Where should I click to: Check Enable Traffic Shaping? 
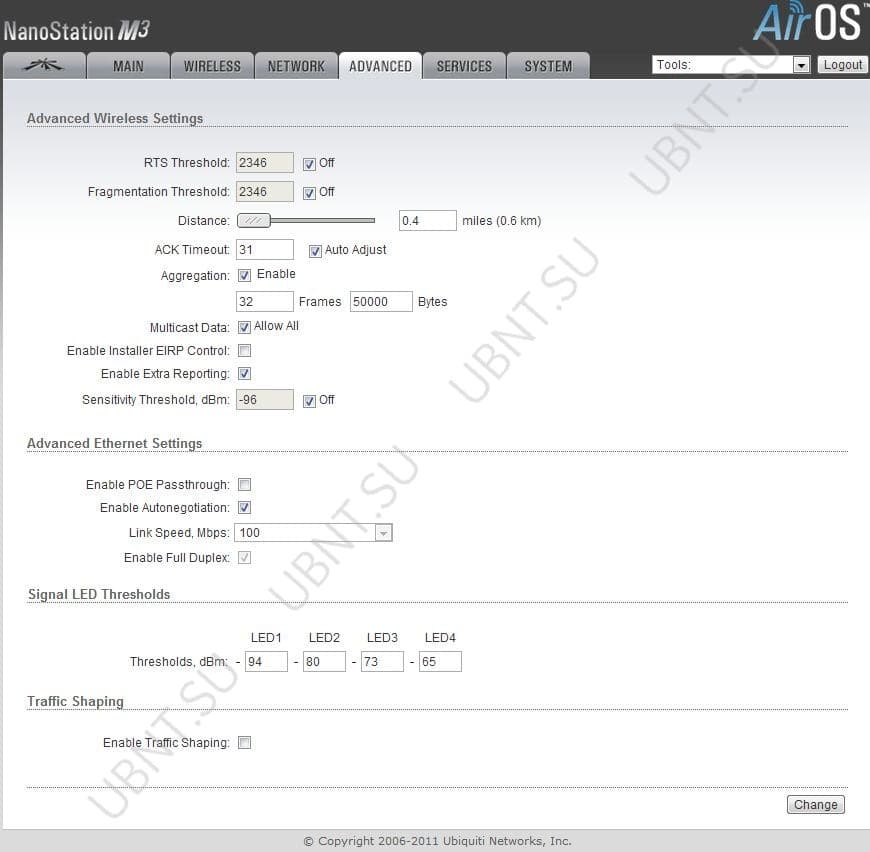(x=244, y=742)
